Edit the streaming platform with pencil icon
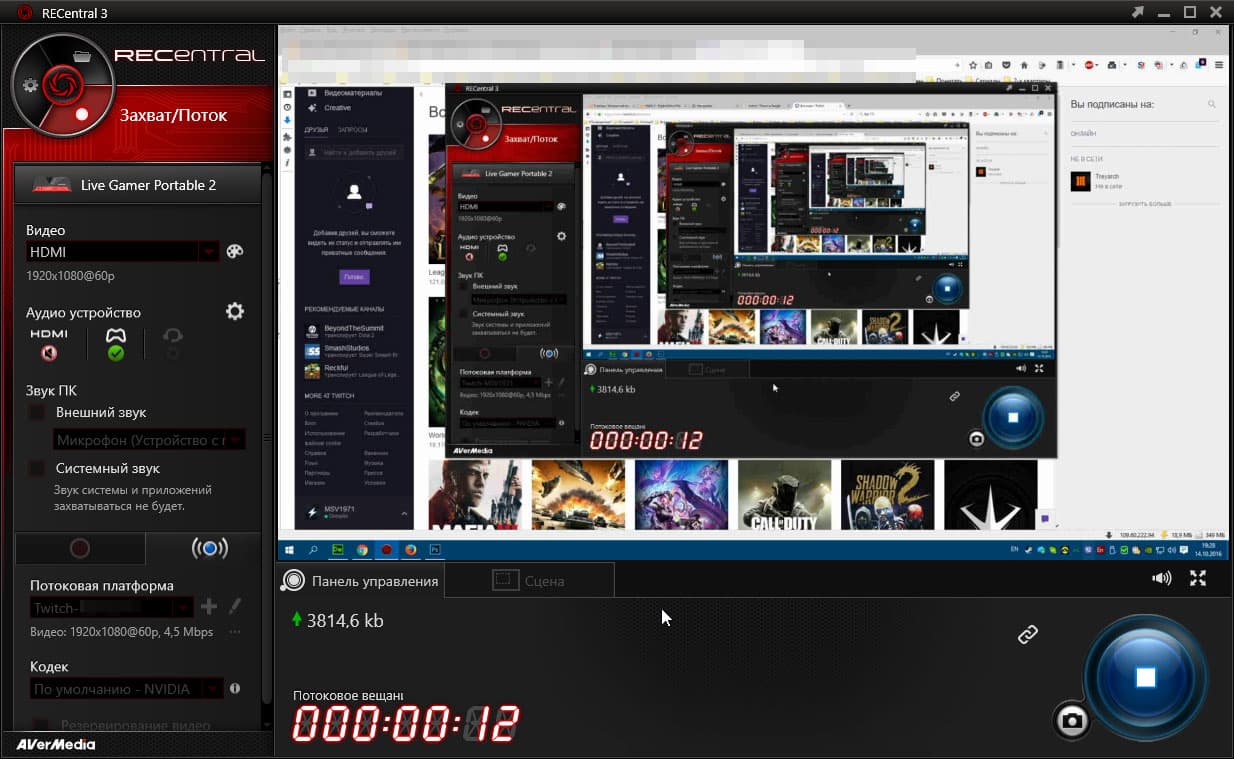 point(235,606)
